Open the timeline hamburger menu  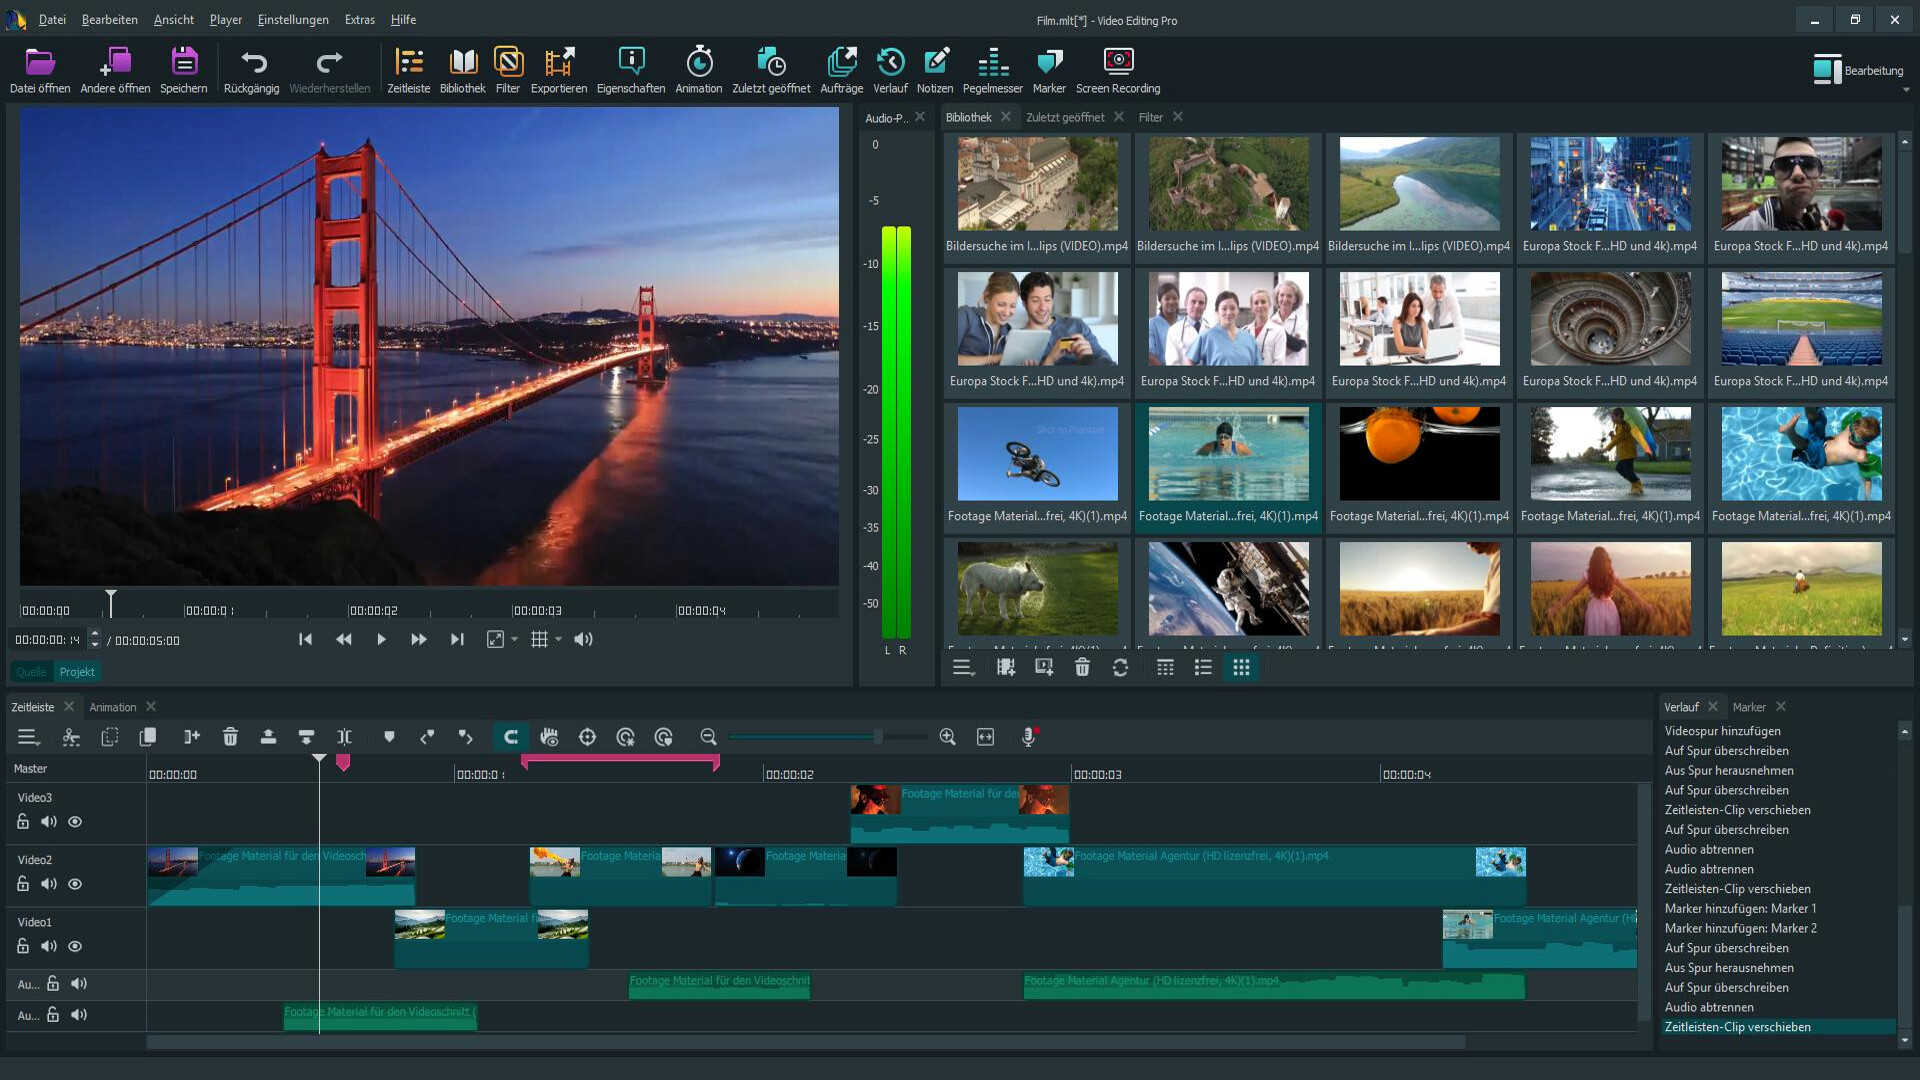pos(29,737)
